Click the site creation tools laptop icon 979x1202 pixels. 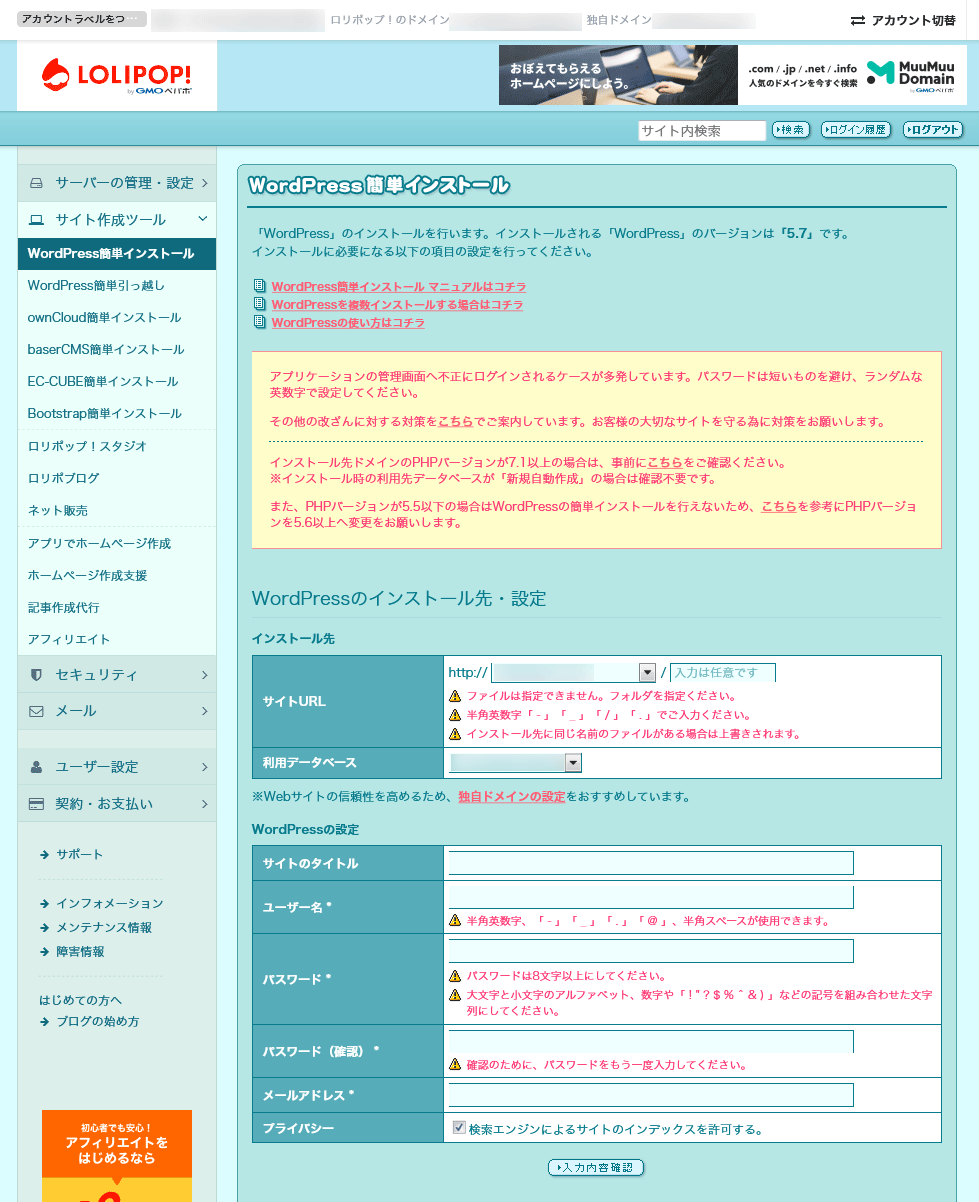coord(37,220)
